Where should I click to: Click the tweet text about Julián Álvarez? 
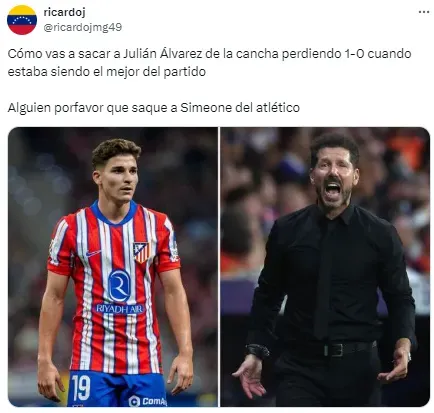tap(209, 63)
